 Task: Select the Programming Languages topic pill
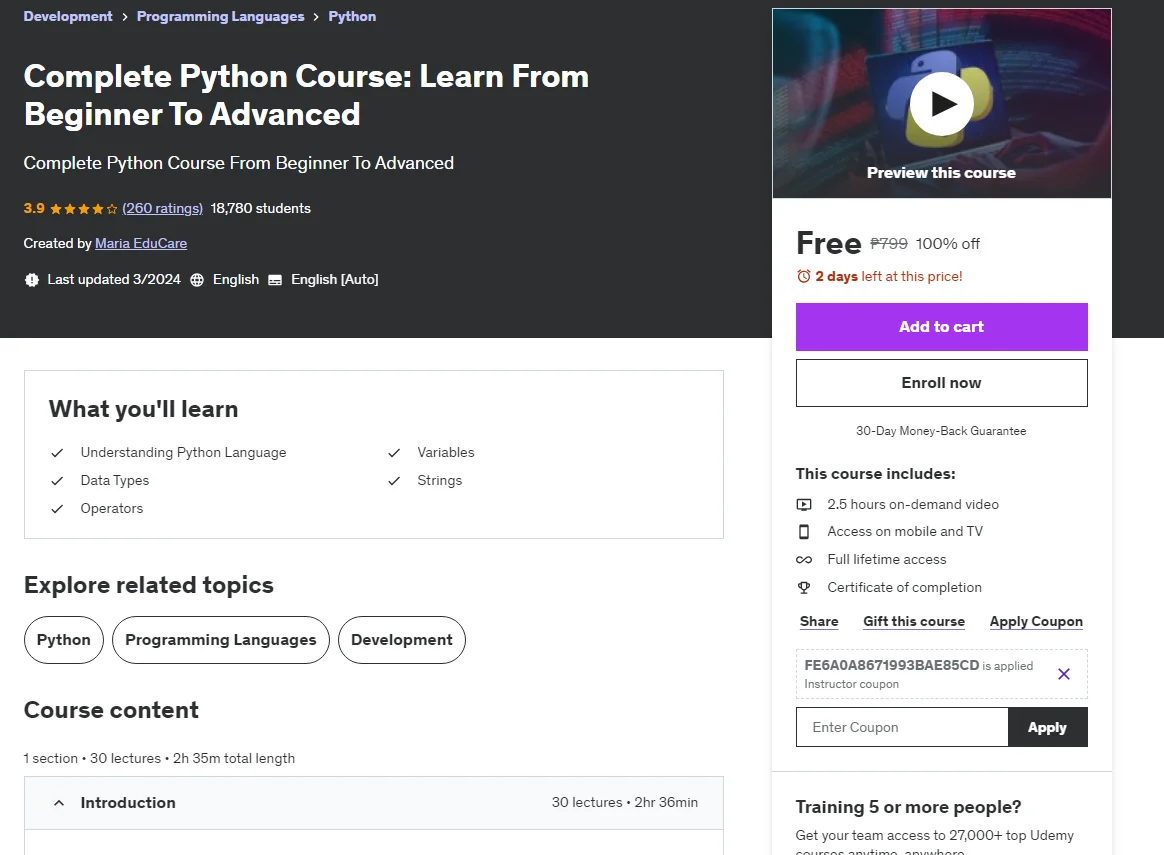(220, 640)
